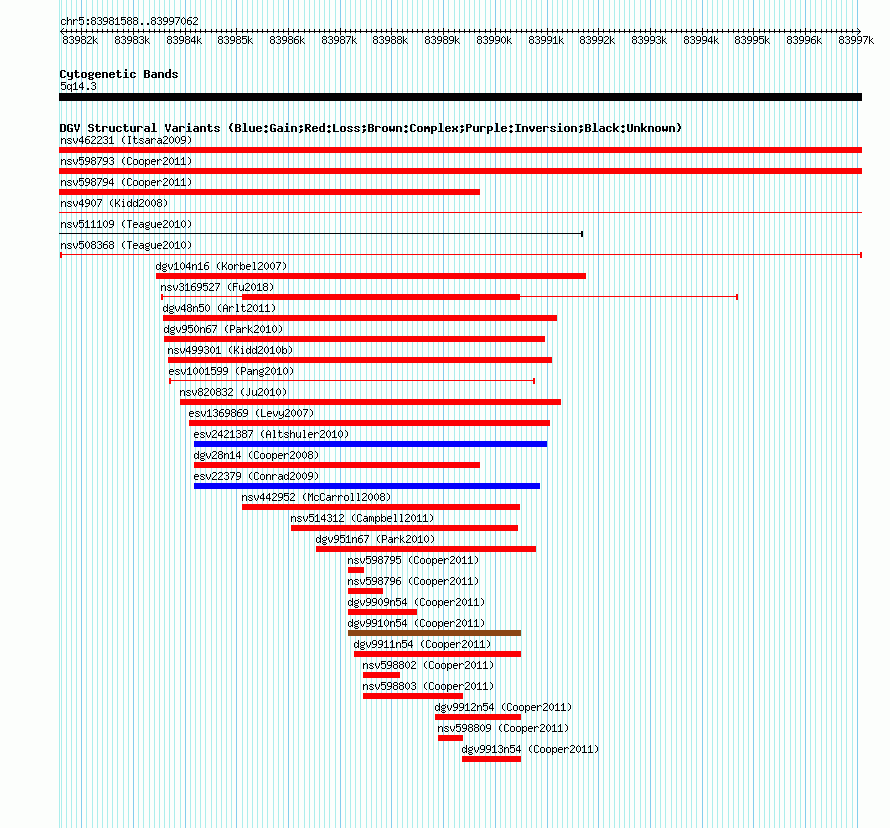Screen dimensions: 890x828
Task: Click the blue gain bar under esv22379
Action: (367, 486)
